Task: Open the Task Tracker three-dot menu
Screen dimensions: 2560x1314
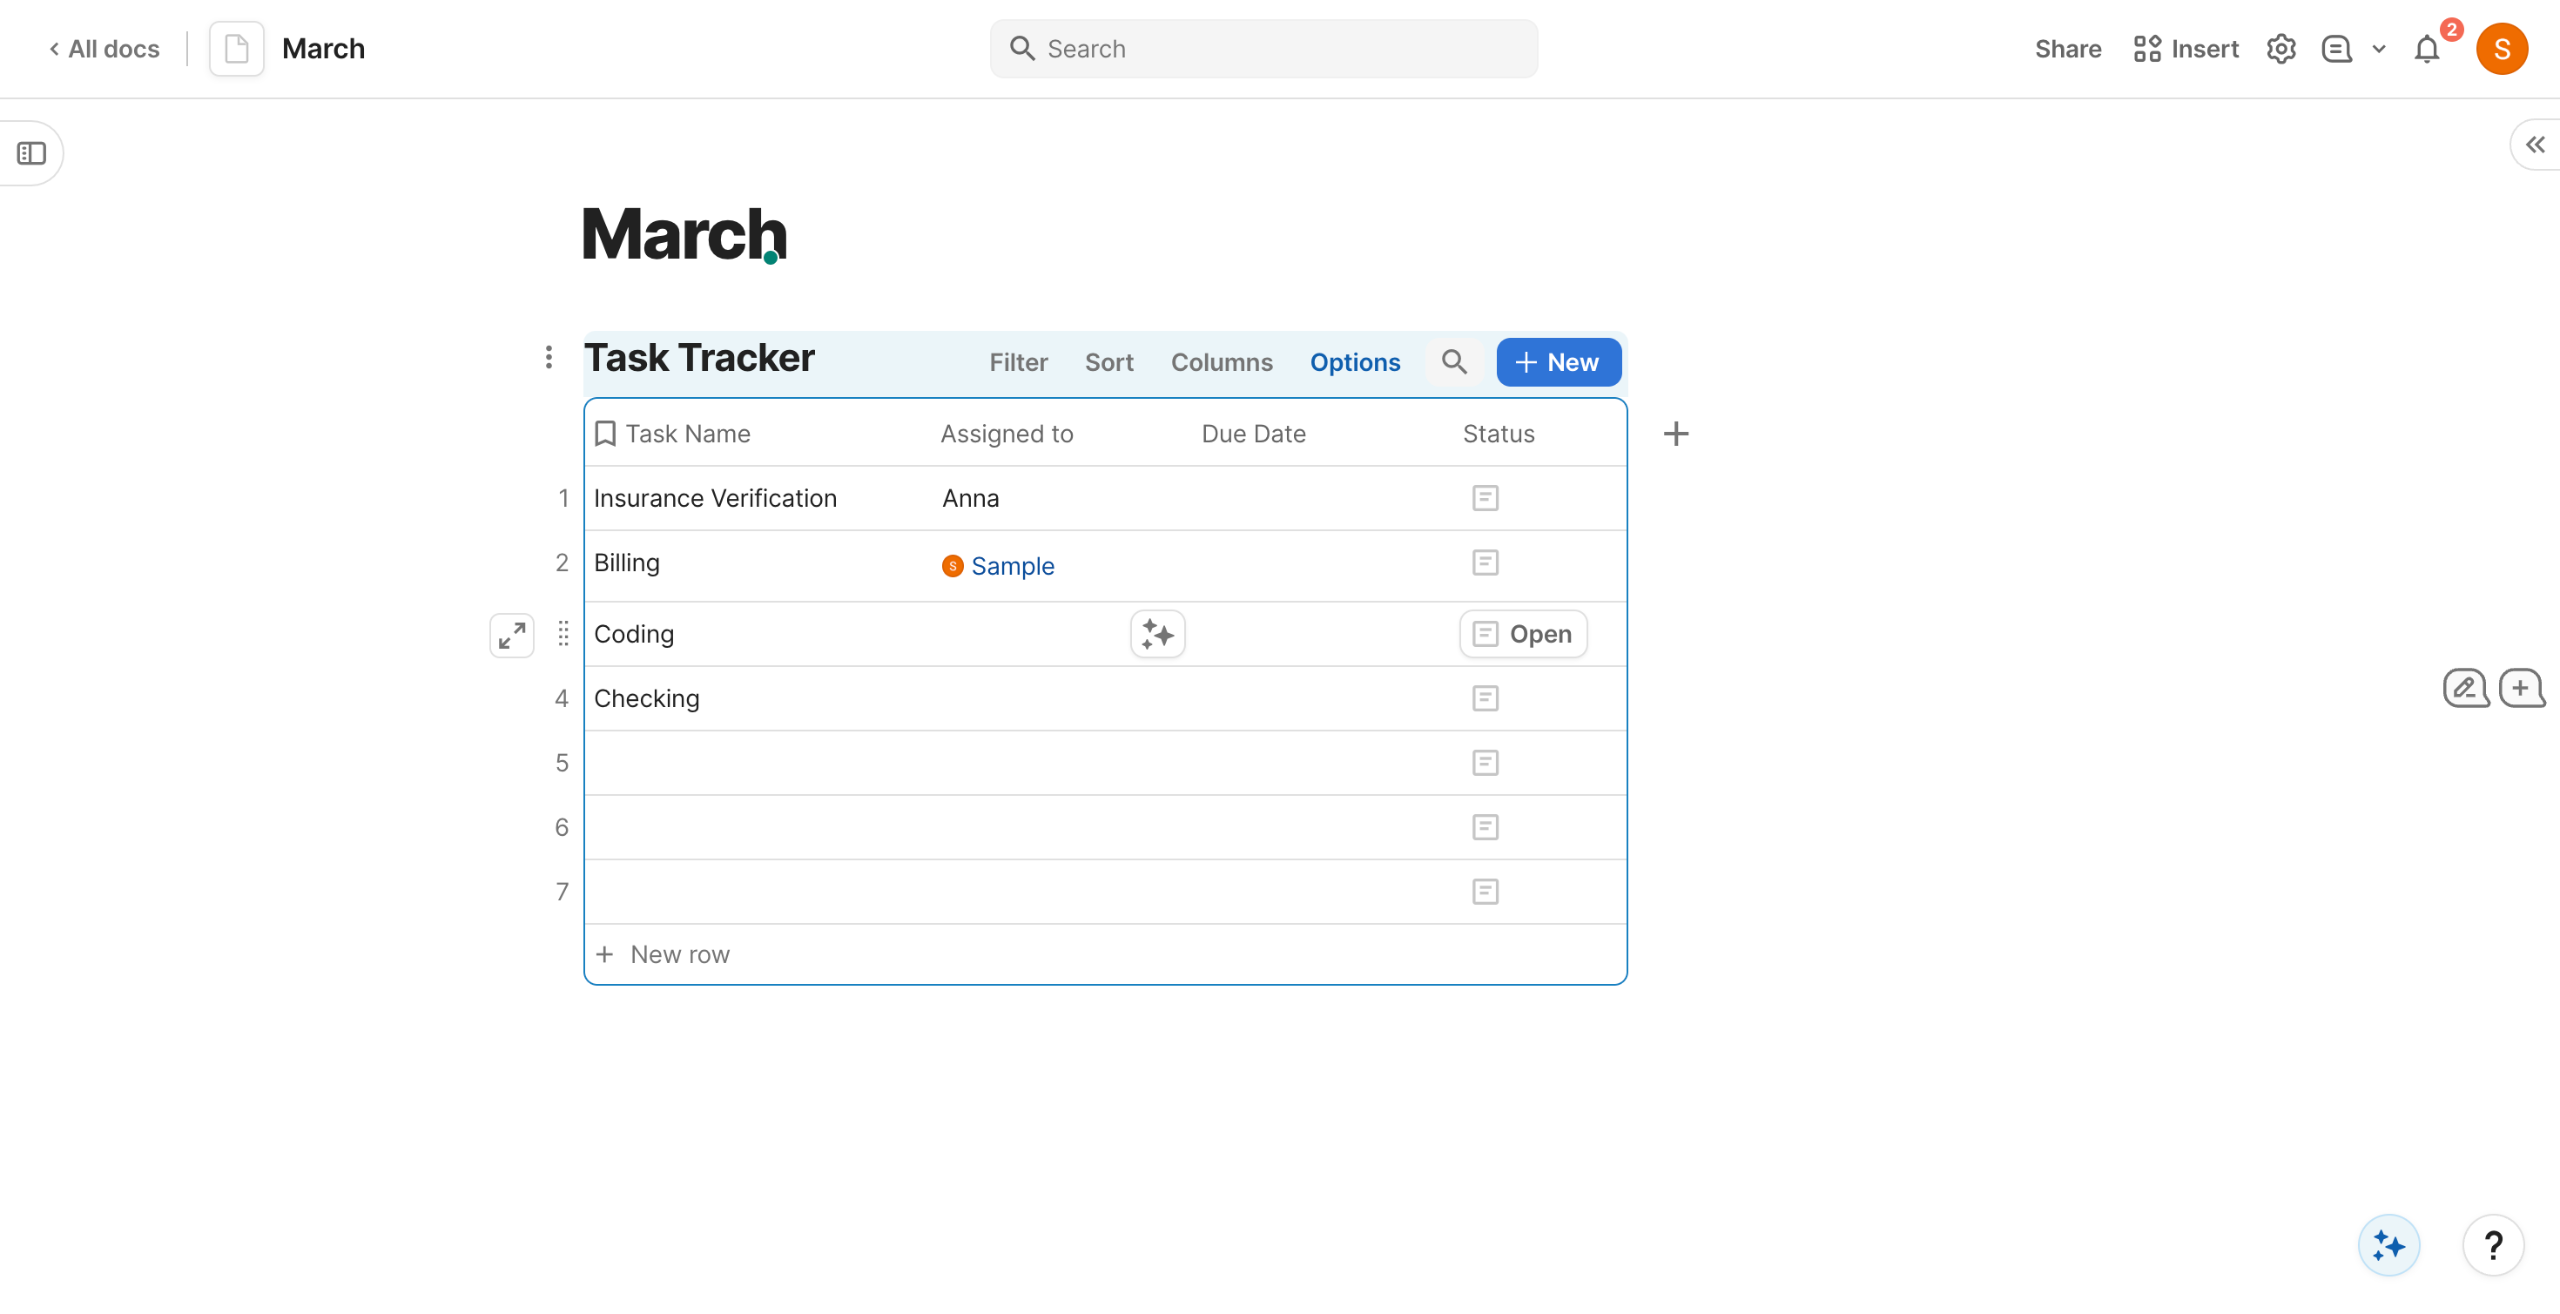Action: coord(549,358)
